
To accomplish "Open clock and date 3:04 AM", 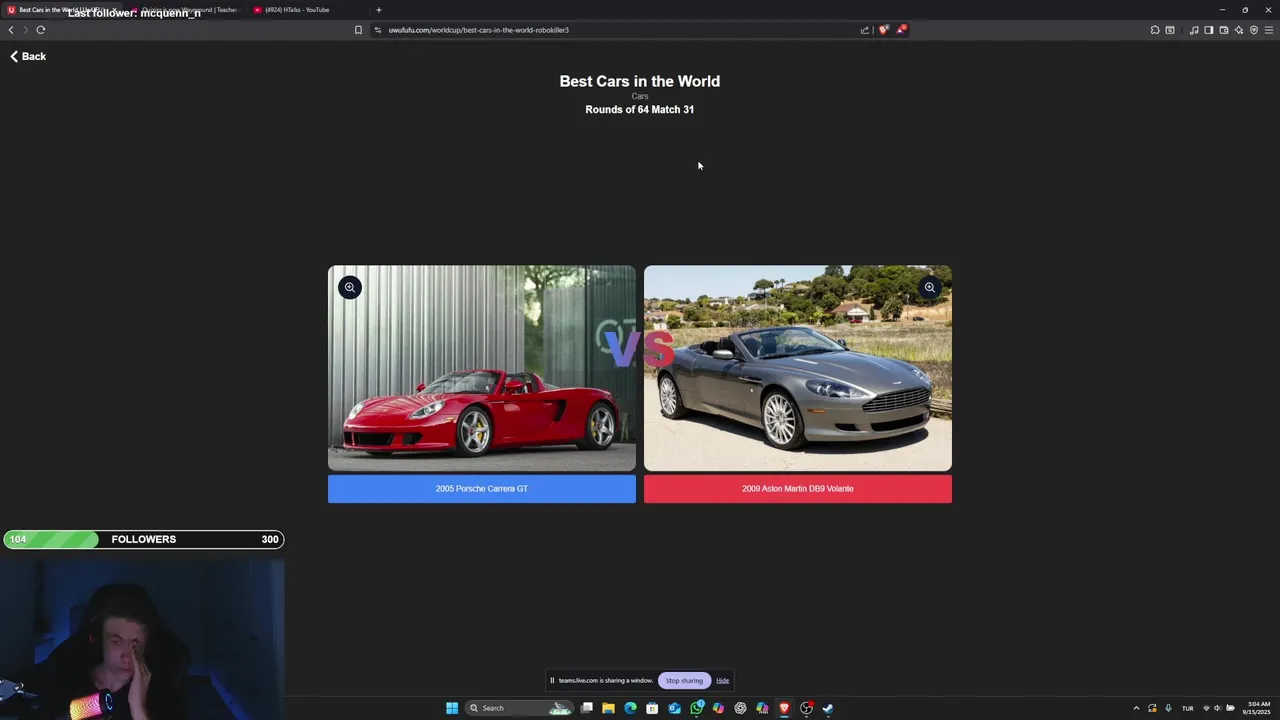I will coord(1256,708).
